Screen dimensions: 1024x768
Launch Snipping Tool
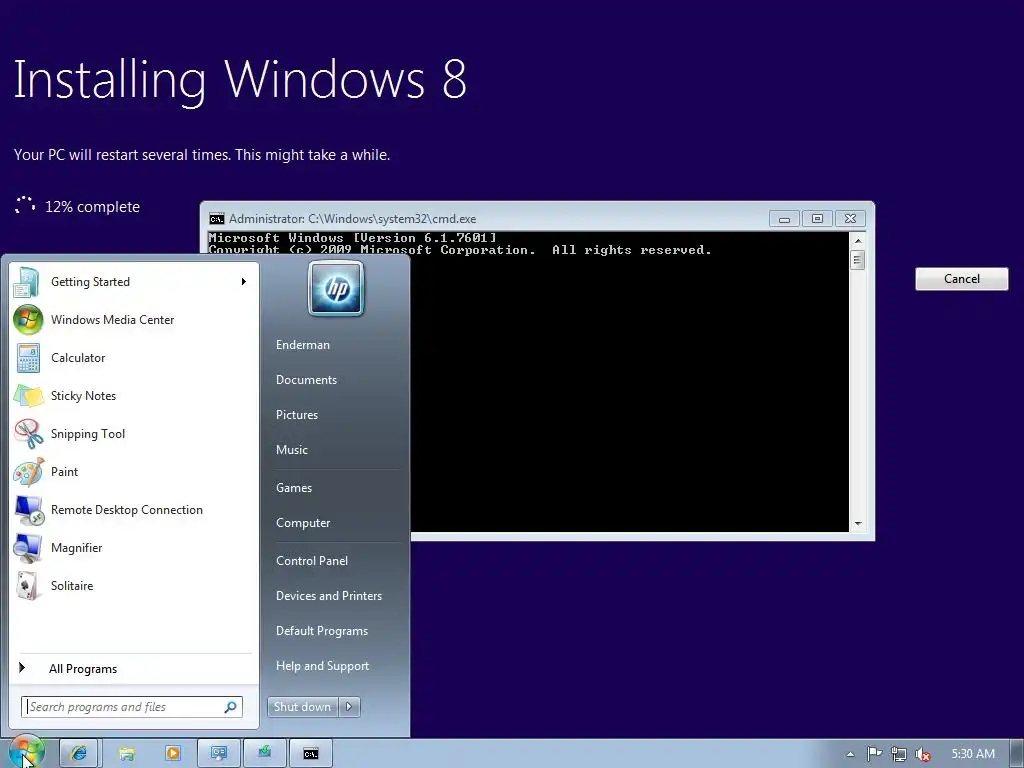[x=134, y=434]
